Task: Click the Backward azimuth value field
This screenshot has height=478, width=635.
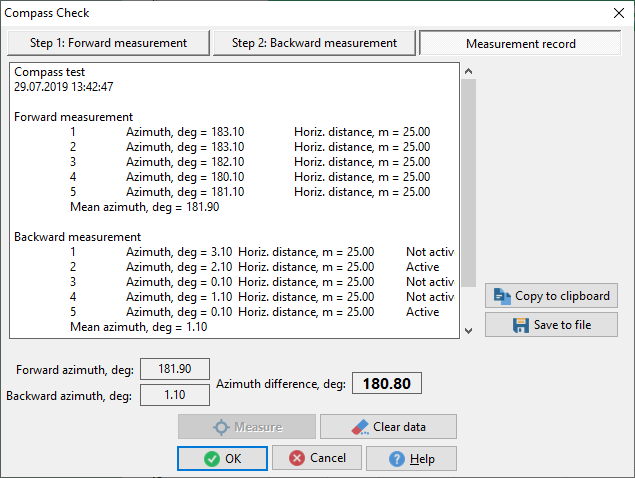Action: [175, 395]
